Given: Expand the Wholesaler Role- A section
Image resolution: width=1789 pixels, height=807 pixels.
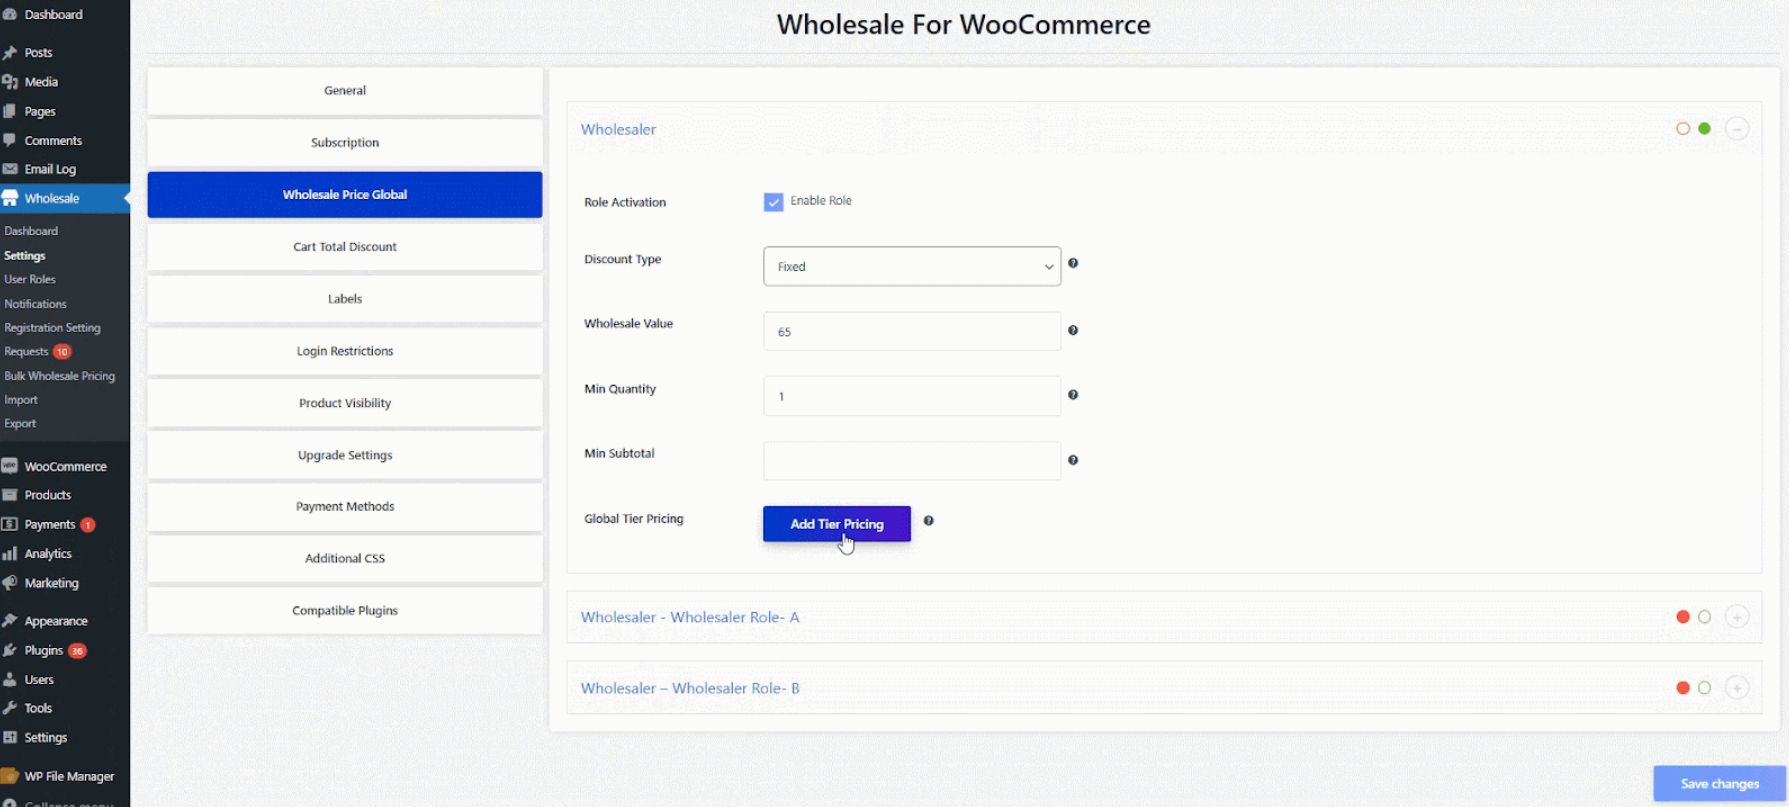Looking at the screenshot, I should 1736,617.
